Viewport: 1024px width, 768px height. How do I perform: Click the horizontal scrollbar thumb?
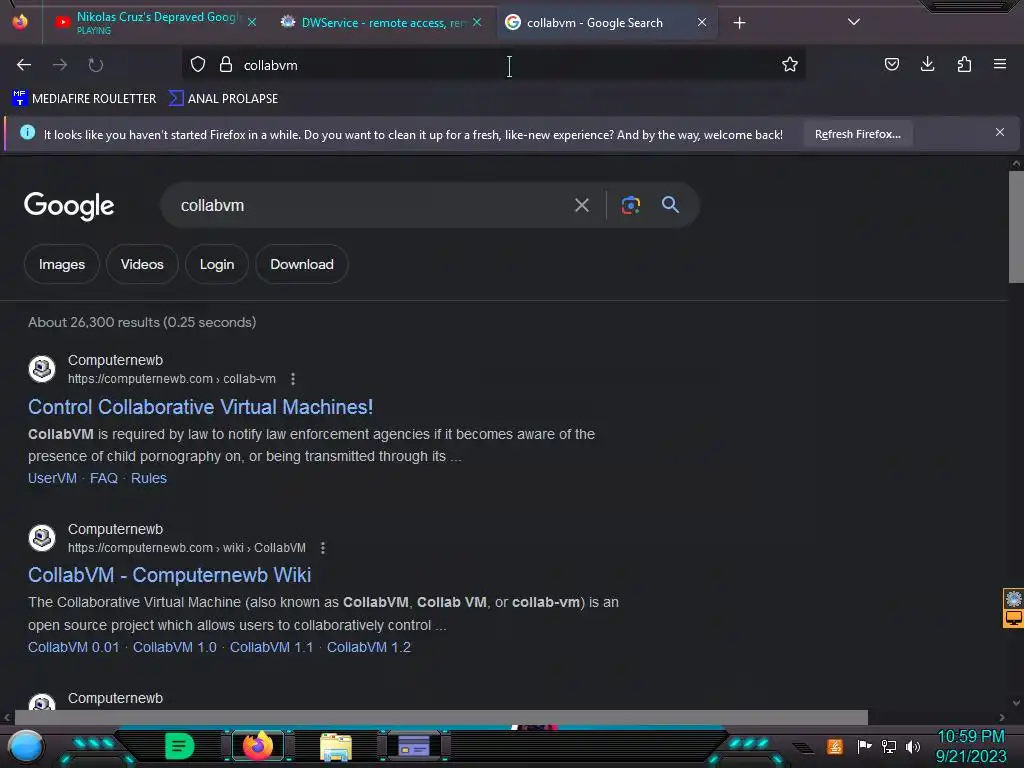(441, 717)
